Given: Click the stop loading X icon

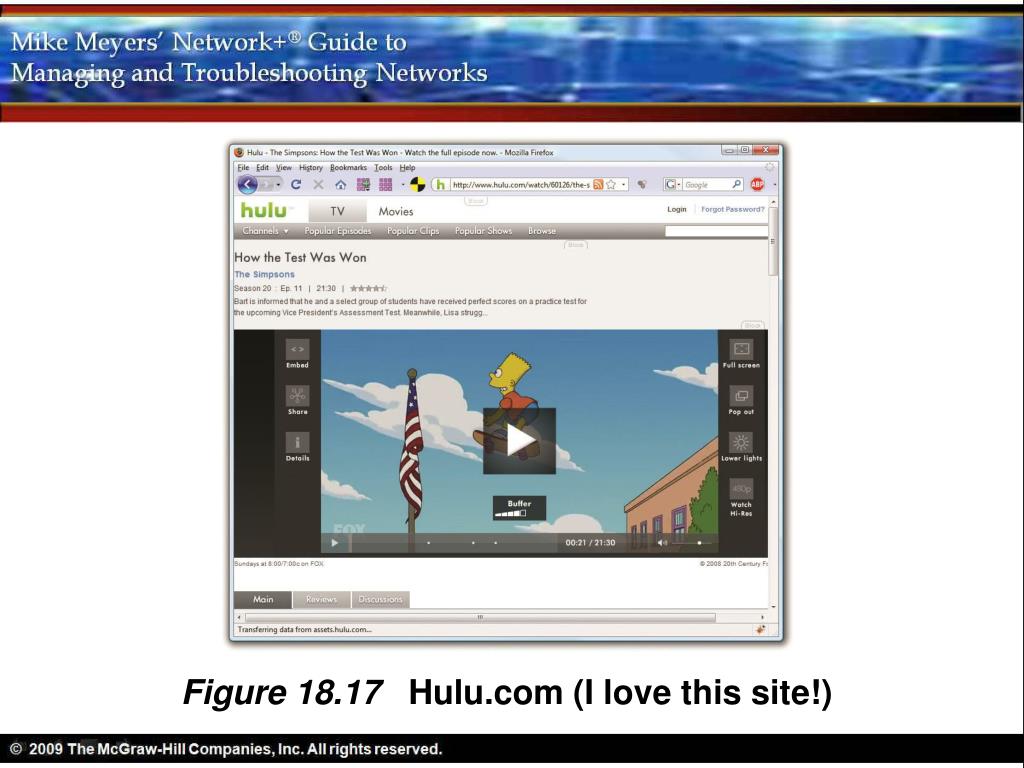Looking at the screenshot, I should (x=318, y=185).
